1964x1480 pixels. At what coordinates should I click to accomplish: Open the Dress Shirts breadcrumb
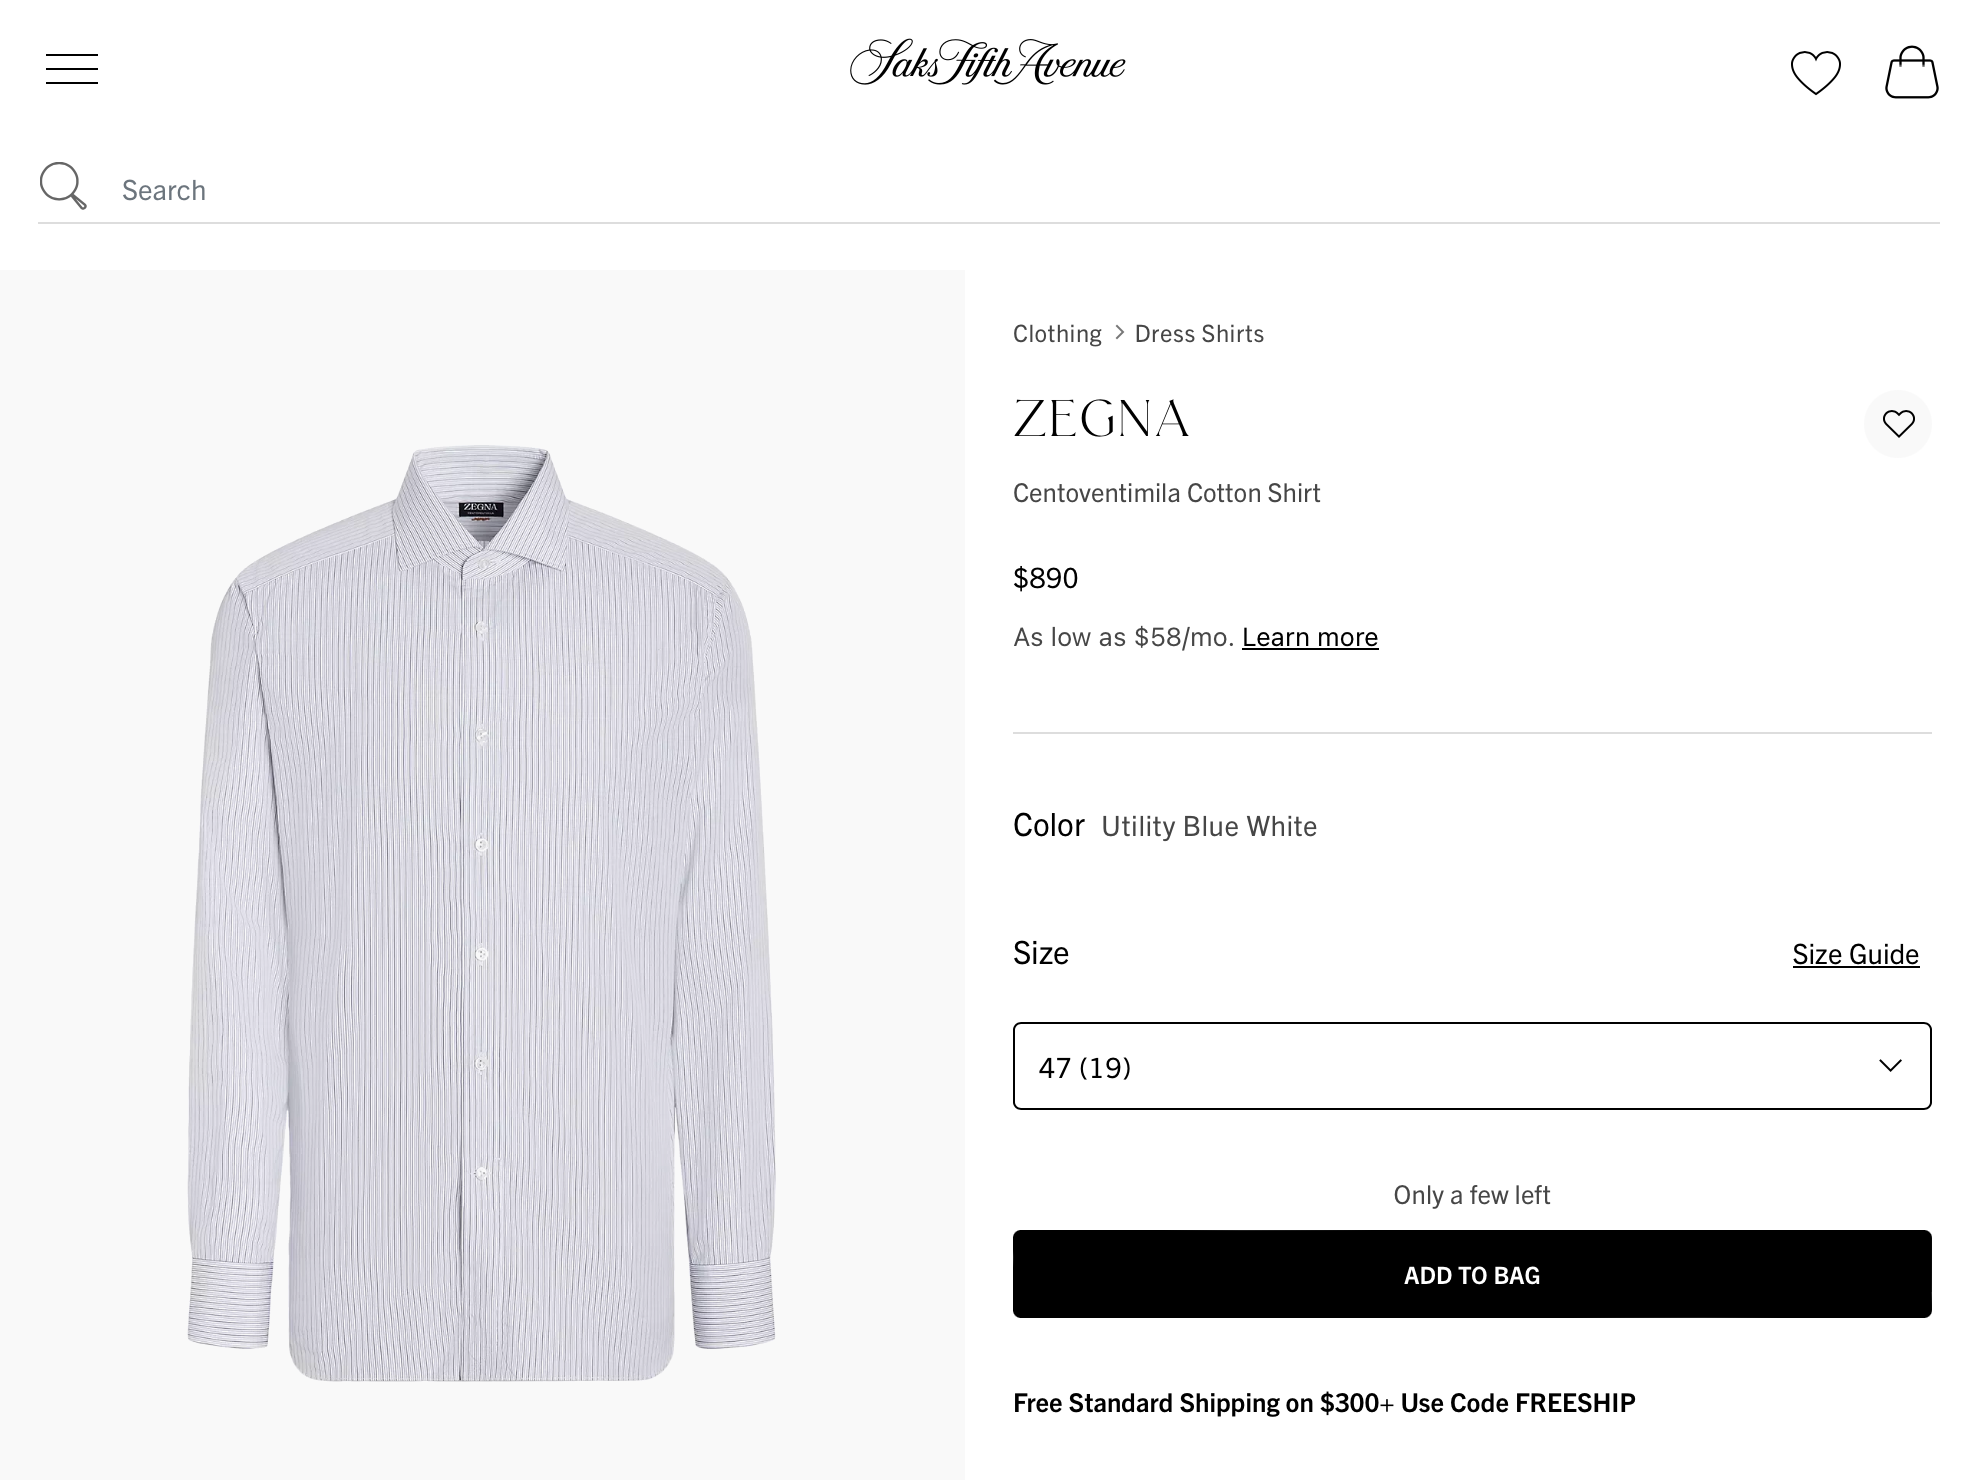click(1198, 333)
